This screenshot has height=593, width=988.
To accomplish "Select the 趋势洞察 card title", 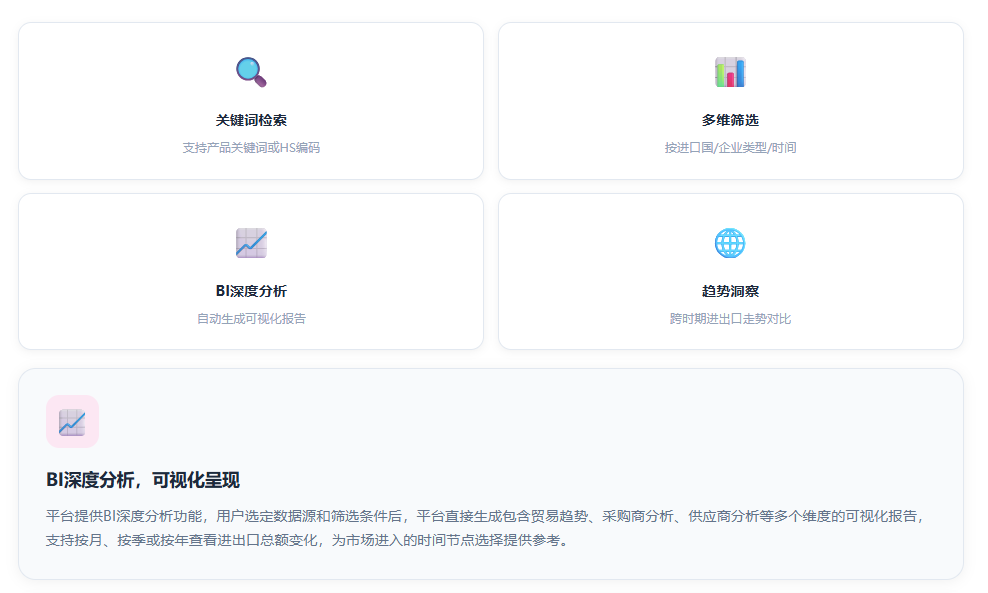I will tap(730, 291).
